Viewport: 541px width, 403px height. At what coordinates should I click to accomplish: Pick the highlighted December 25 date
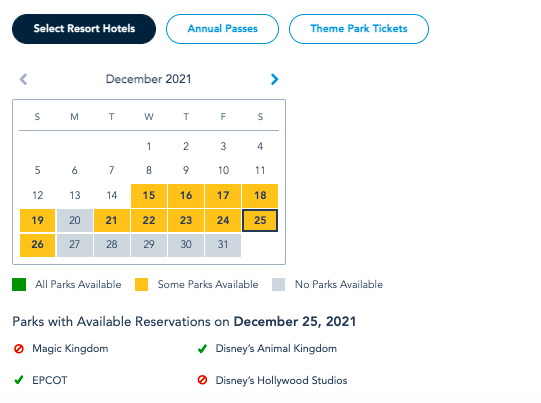(x=260, y=220)
